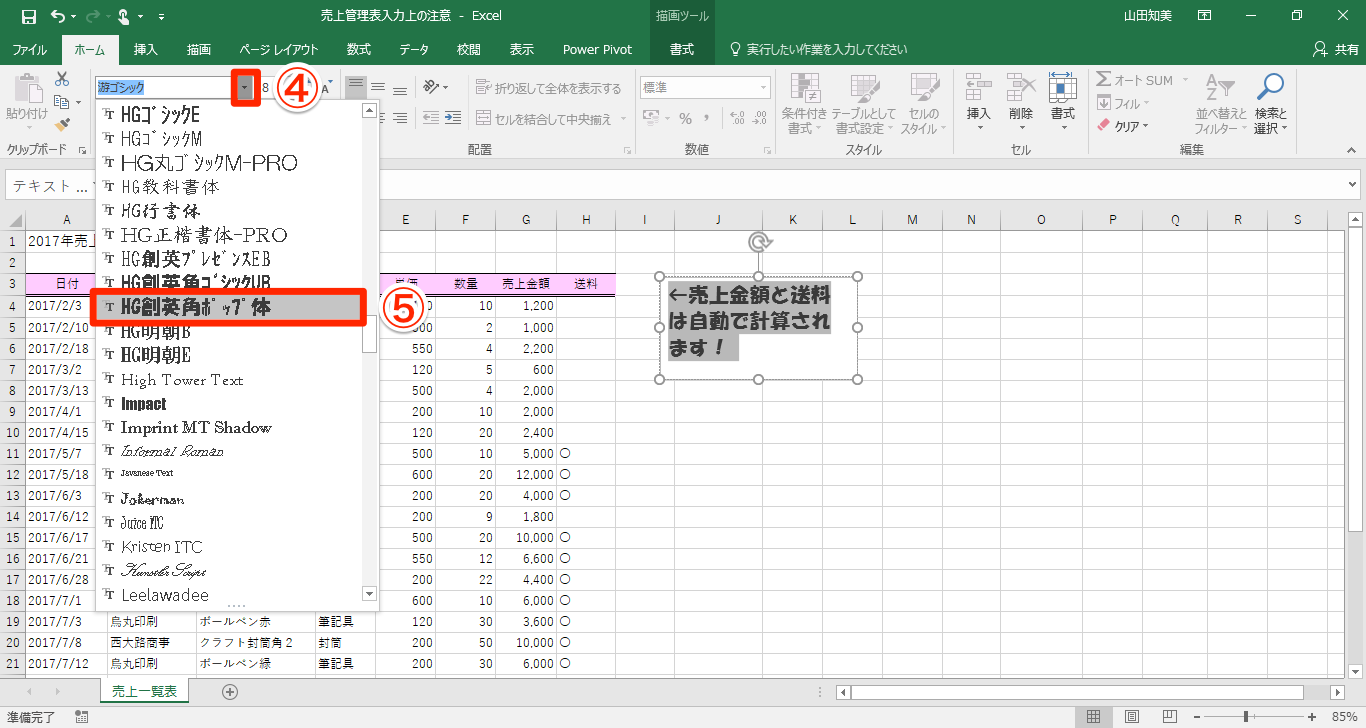Image resolution: width=1366 pixels, height=728 pixels.
Task: Open the Customize Quick Access Toolbar menu
Action: [162, 17]
